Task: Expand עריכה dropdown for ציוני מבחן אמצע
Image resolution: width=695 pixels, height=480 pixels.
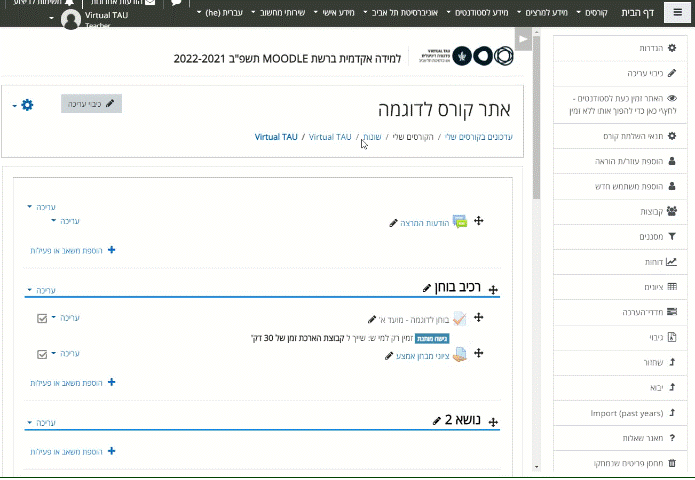Action: 66,354
